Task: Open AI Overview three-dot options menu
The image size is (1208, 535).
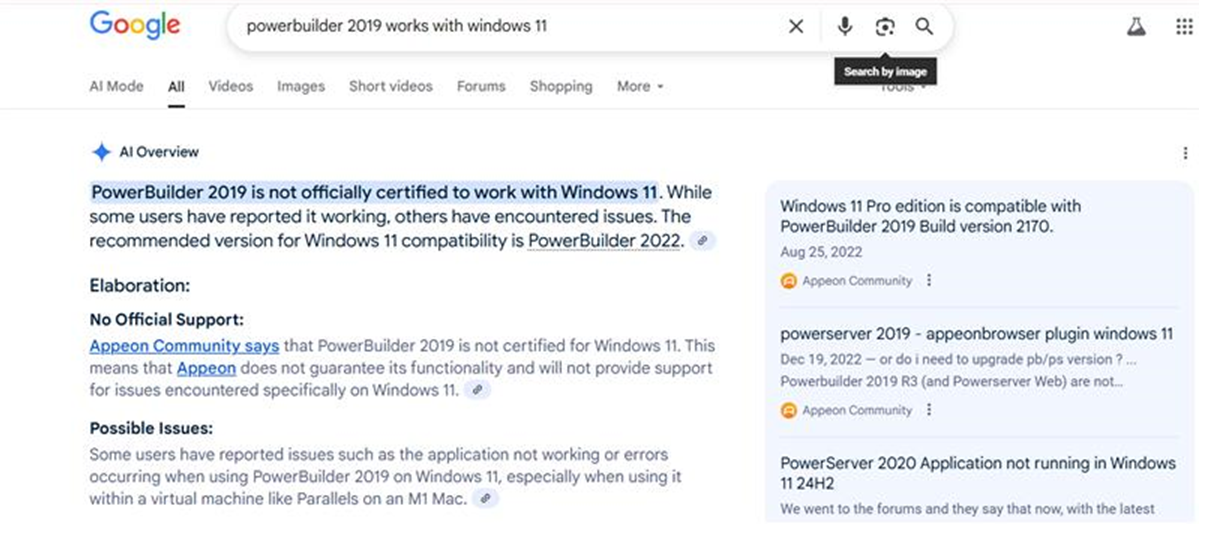Action: pos(1185,153)
